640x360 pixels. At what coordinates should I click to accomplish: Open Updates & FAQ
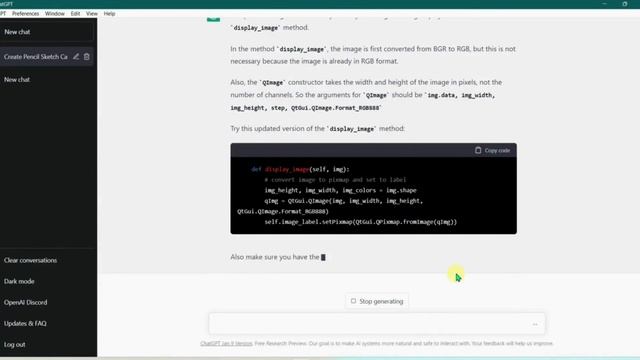pyautogui.click(x=25, y=323)
